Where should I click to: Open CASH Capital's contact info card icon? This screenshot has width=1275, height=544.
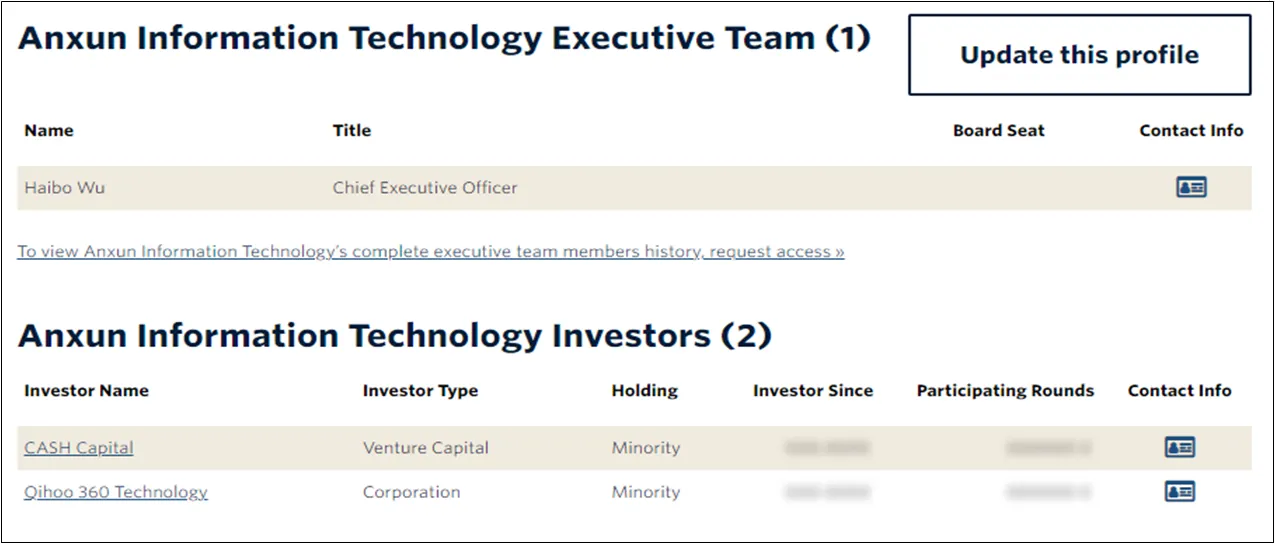pos(1179,448)
